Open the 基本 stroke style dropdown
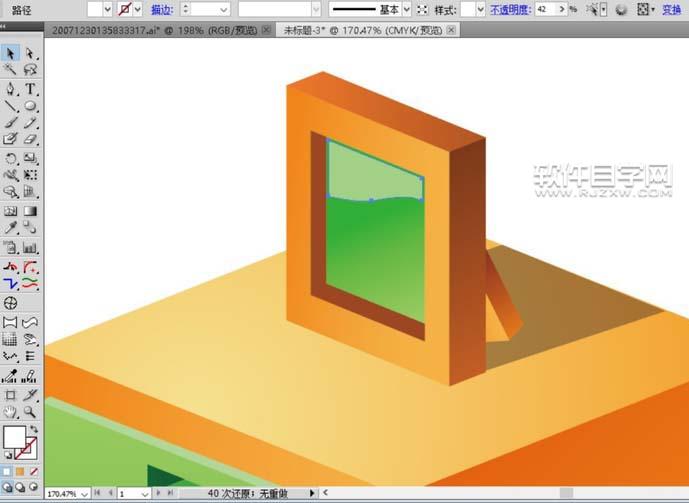Image resolution: width=689 pixels, height=503 pixels. [x=406, y=9]
